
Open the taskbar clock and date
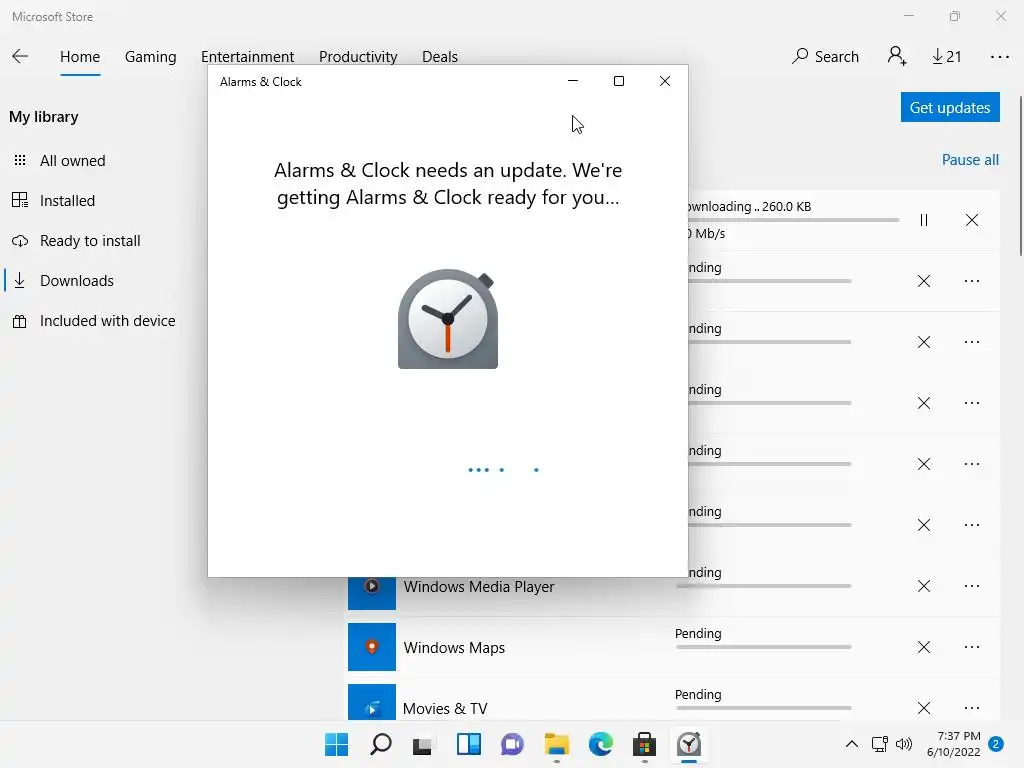coord(953,744)
